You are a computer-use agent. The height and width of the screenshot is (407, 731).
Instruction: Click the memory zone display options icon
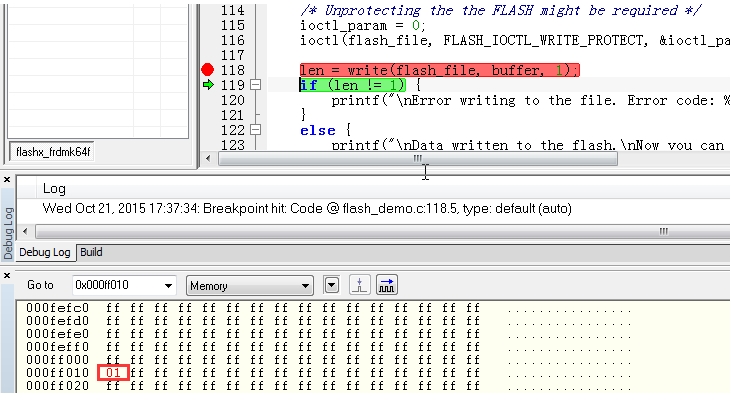click(361, 286)
